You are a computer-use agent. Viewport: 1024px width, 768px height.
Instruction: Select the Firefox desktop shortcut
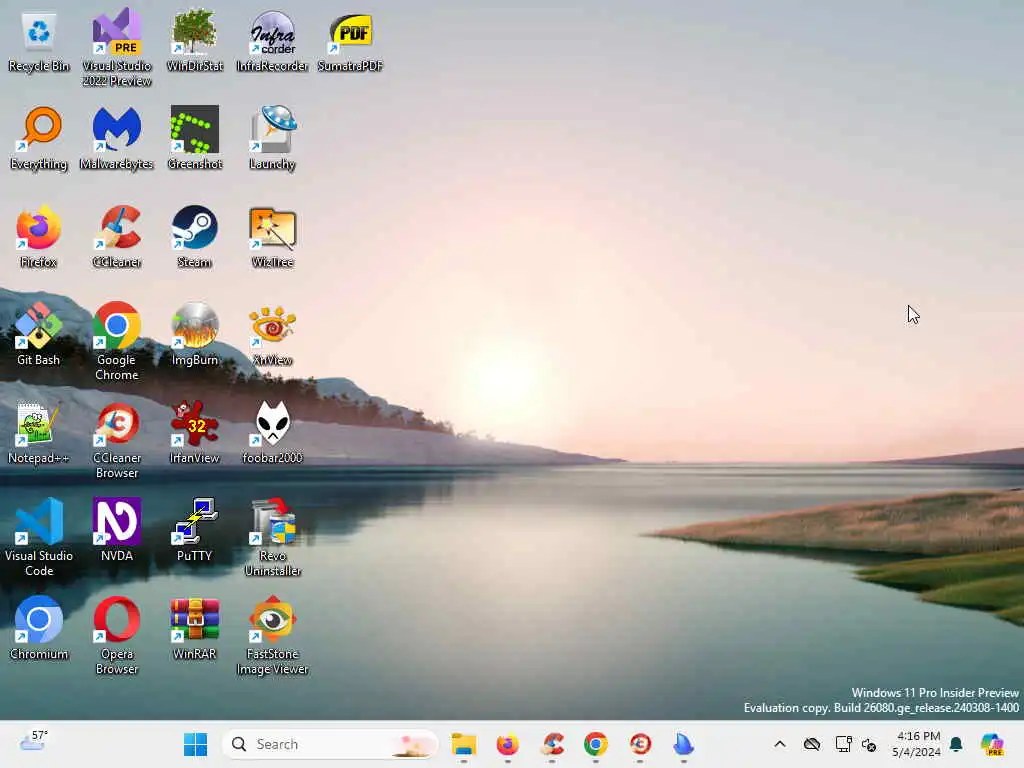click(x=39, y=236)
